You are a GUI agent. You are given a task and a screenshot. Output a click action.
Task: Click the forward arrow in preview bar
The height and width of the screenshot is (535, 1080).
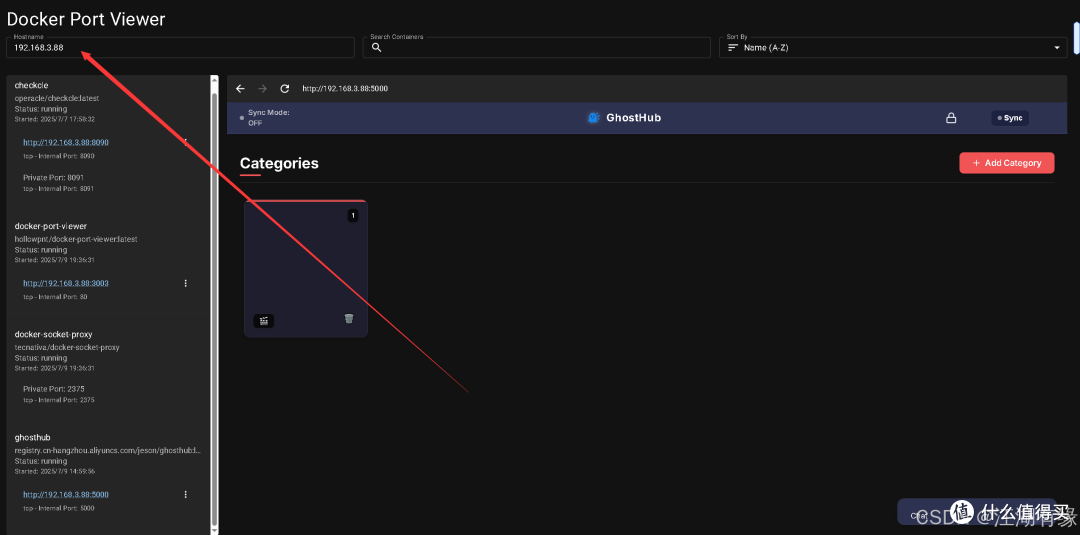262,89
